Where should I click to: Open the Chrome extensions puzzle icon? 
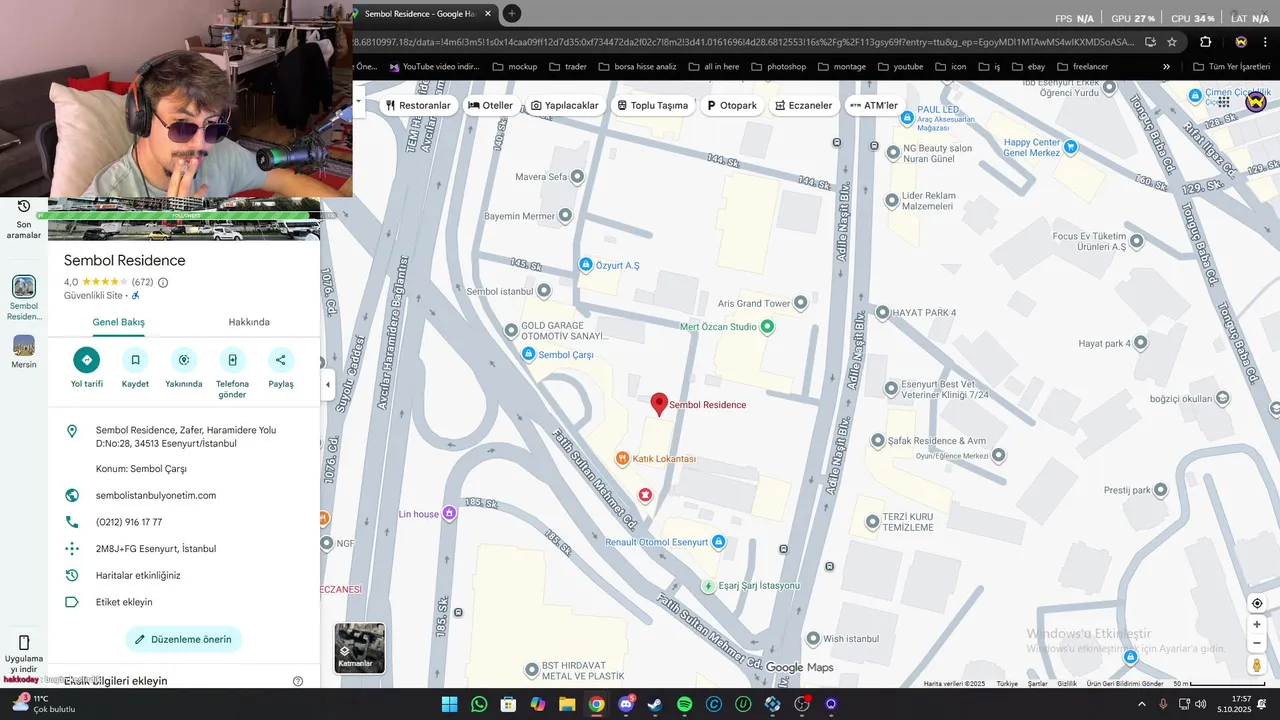[1205, 42]
